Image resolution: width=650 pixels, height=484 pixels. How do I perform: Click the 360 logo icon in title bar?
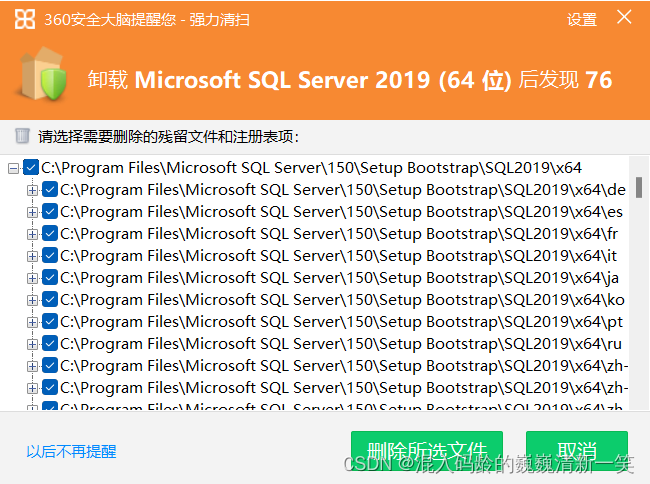[x=24, y=19]
